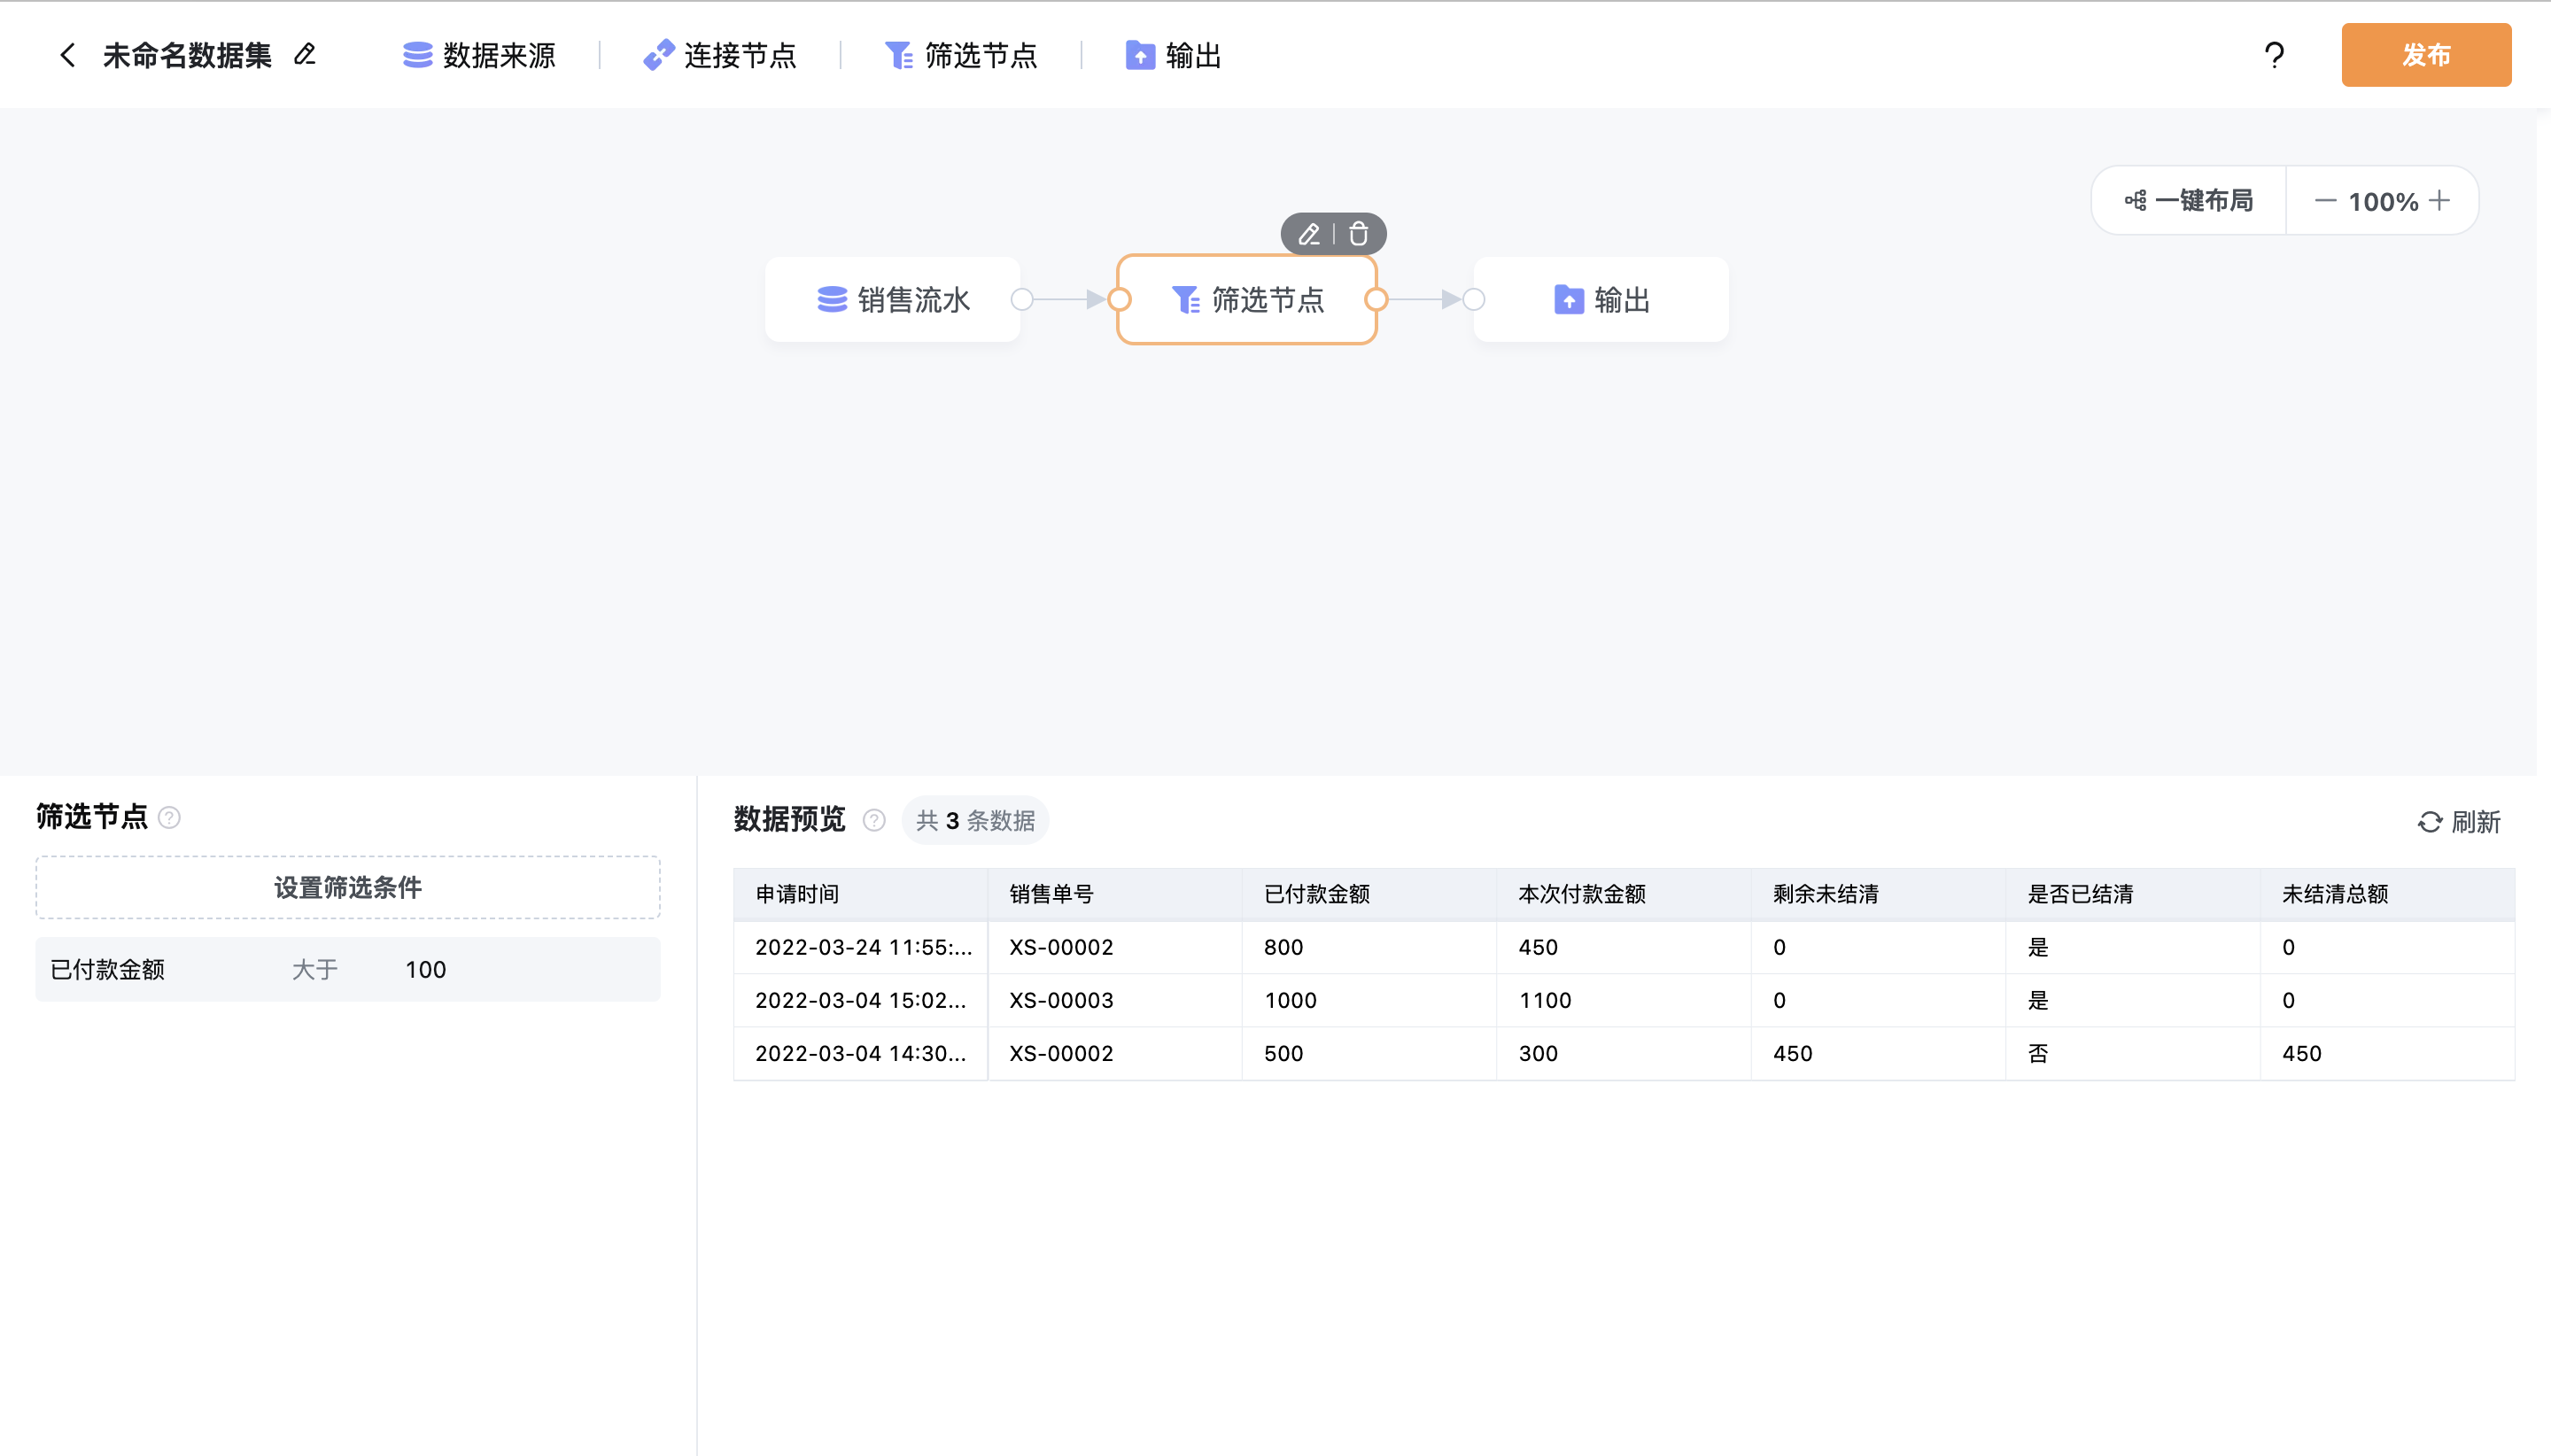Viewport: 2551px width, 1456px height.
Task: Click output port of 筛选节点 node
Action: pyautogui.click(x=1376, y=299)
